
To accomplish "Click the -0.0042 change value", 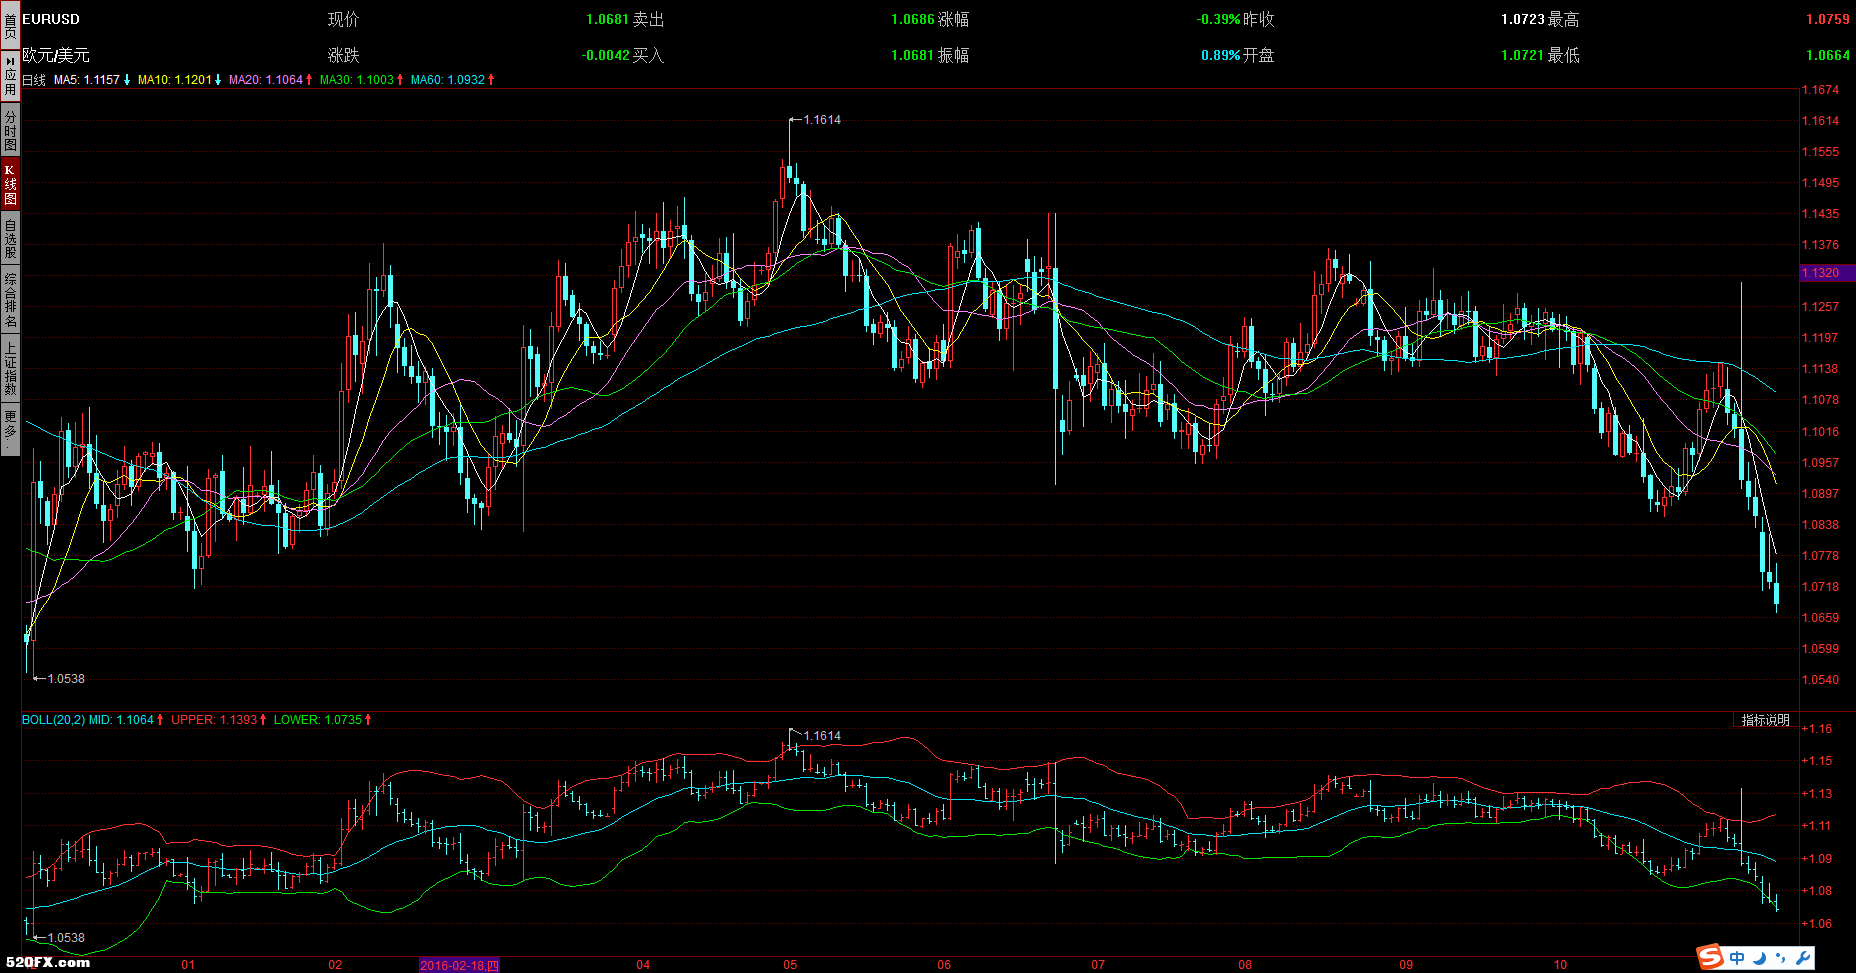I will [605, 55].
